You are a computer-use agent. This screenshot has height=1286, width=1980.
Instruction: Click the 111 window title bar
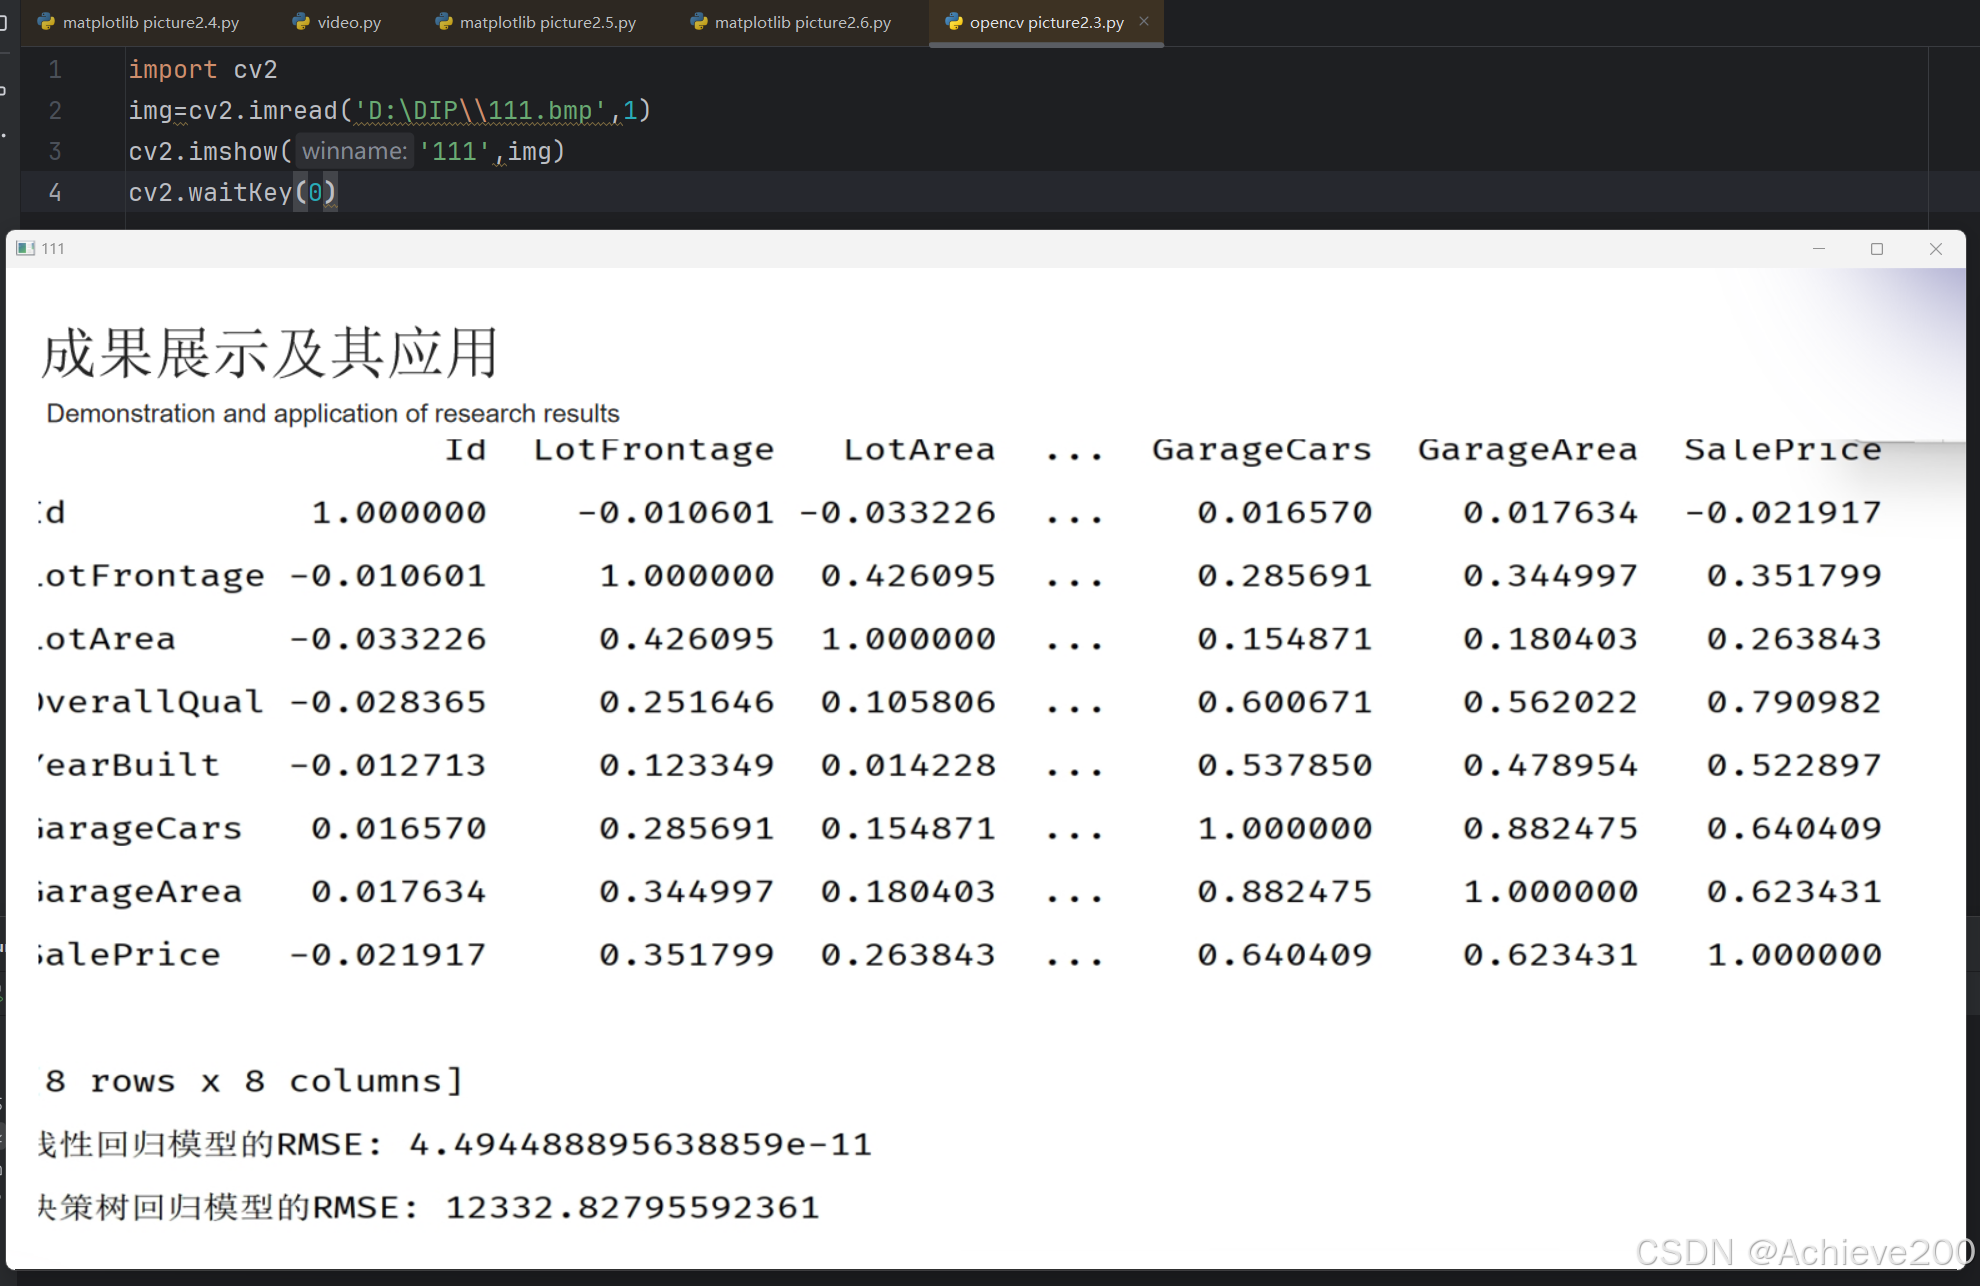[900, 249]
